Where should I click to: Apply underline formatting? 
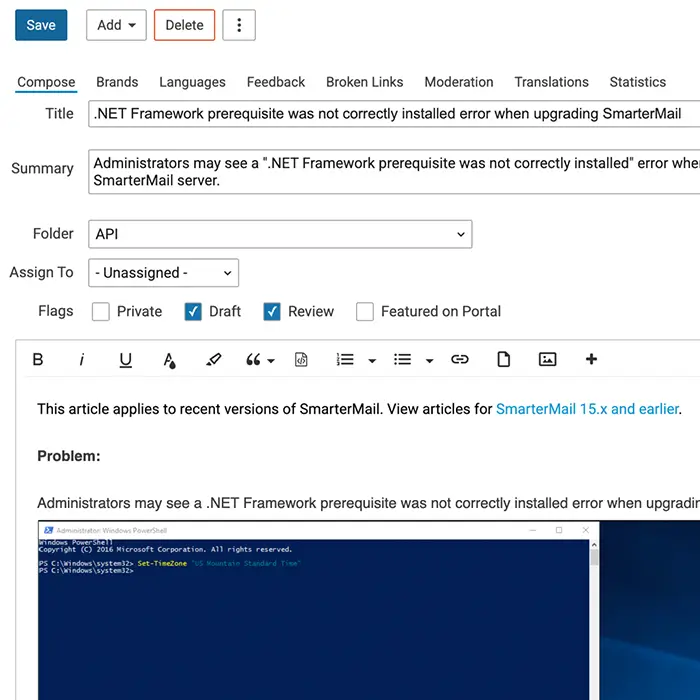click(x=125, y=359)
